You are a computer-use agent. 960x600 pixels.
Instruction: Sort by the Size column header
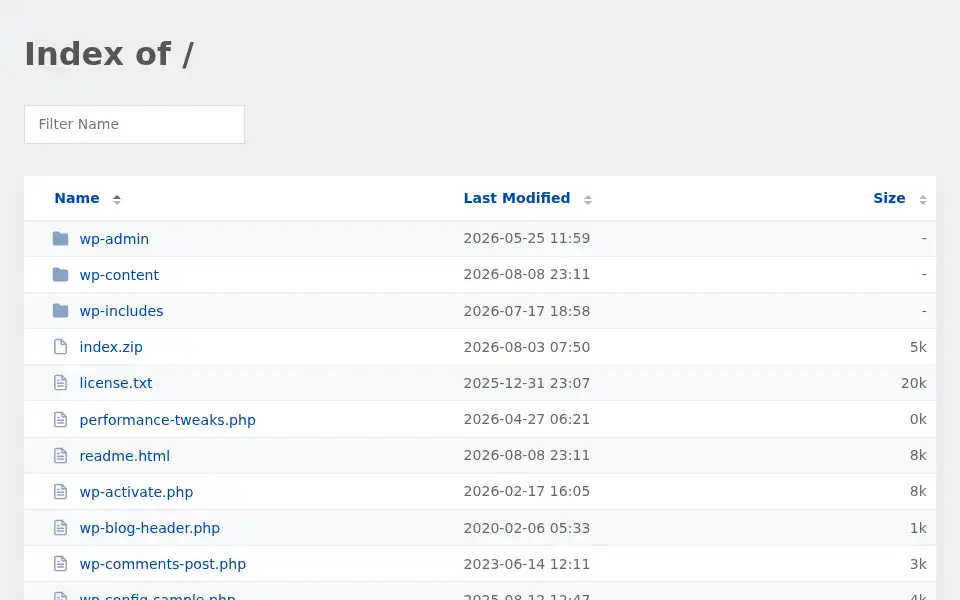tap(889, 198)
